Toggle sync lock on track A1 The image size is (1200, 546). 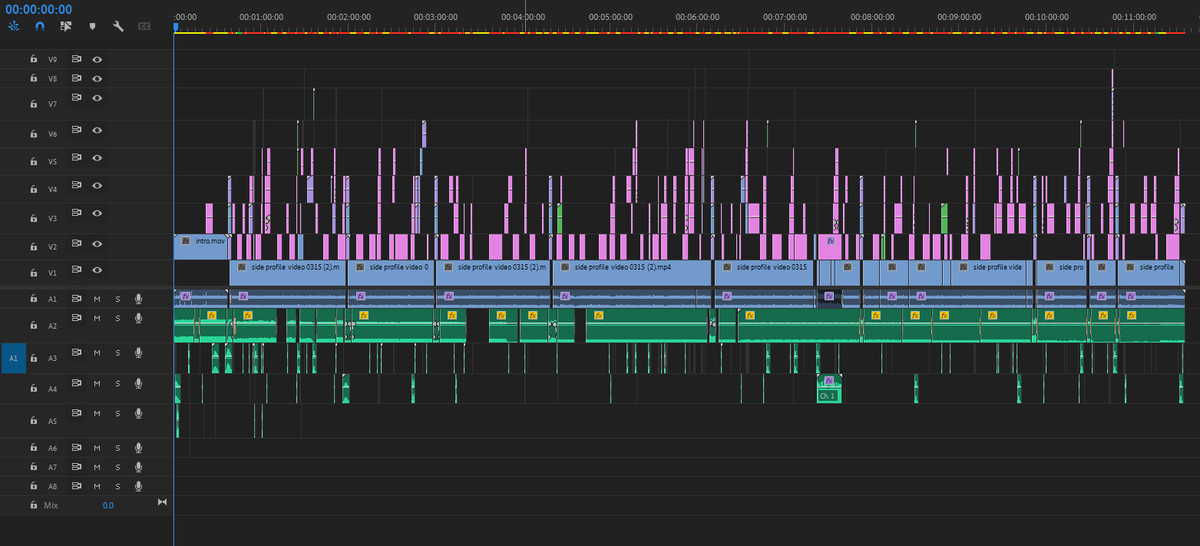[x=76, y=298]
